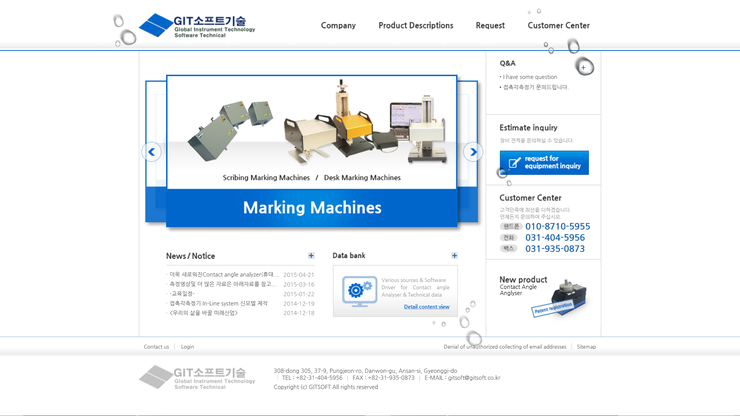Click the GIT Soft header logo

(x=197, y=25)
